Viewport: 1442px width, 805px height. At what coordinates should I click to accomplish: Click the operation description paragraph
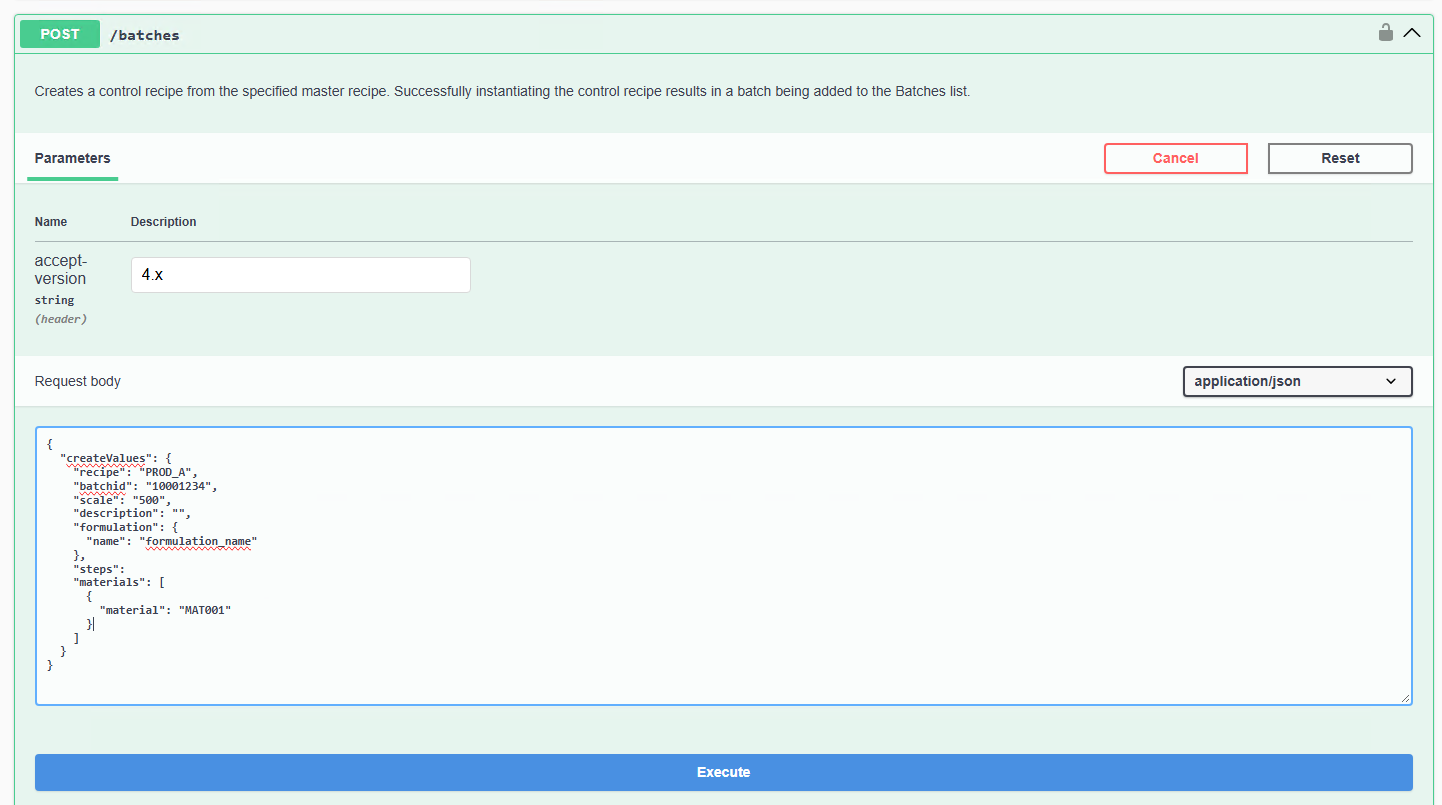(502, 91)
